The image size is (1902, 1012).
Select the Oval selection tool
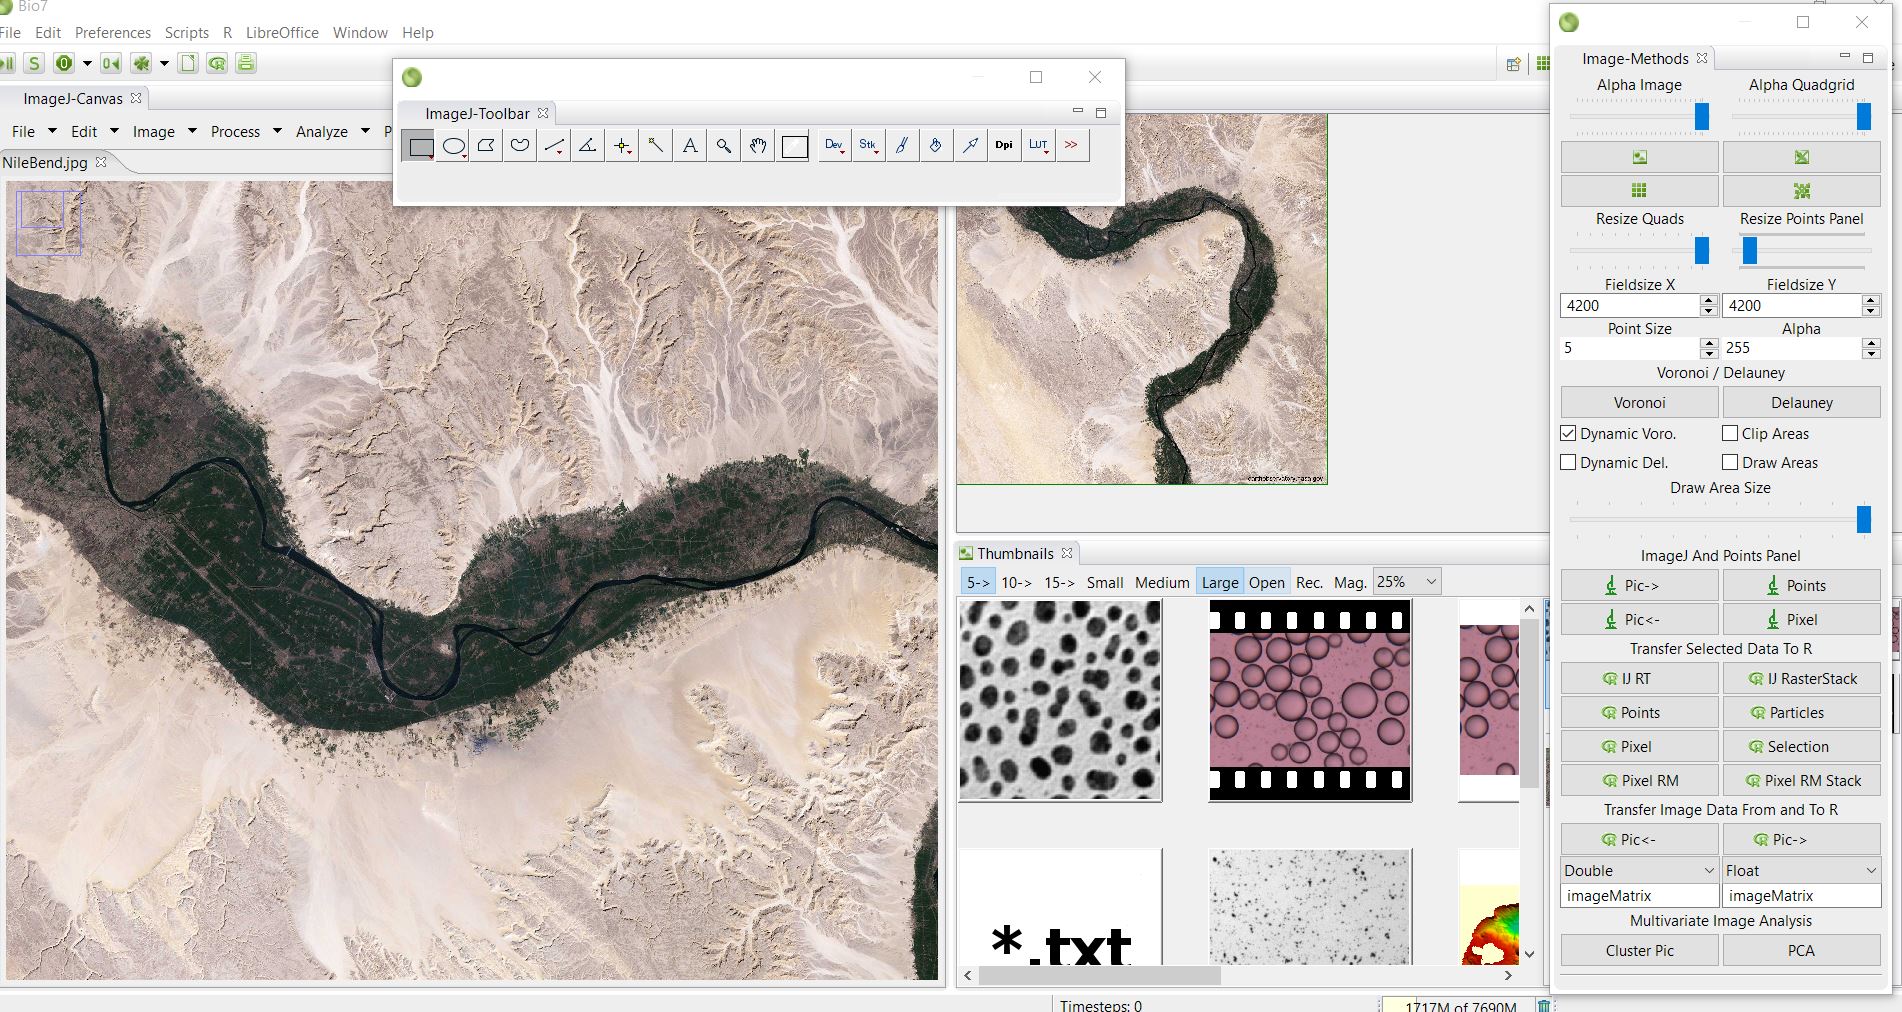point(453,146)
